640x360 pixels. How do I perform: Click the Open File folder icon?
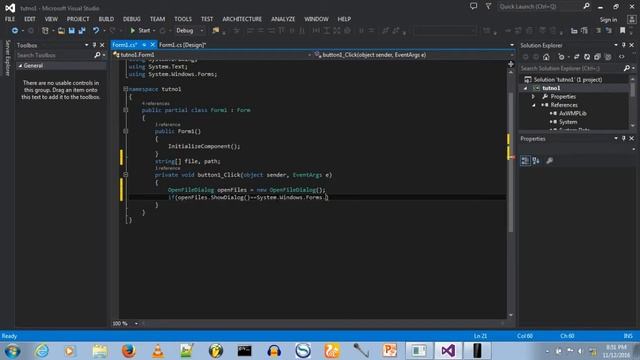coord(61,31)
